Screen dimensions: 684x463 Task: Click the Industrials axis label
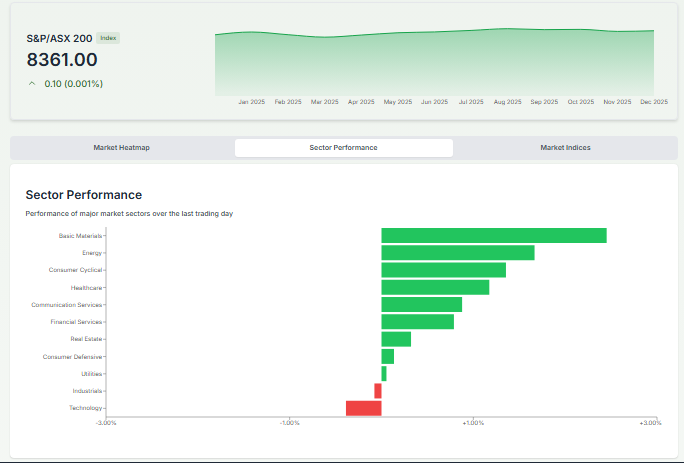[x=87, y=391]
